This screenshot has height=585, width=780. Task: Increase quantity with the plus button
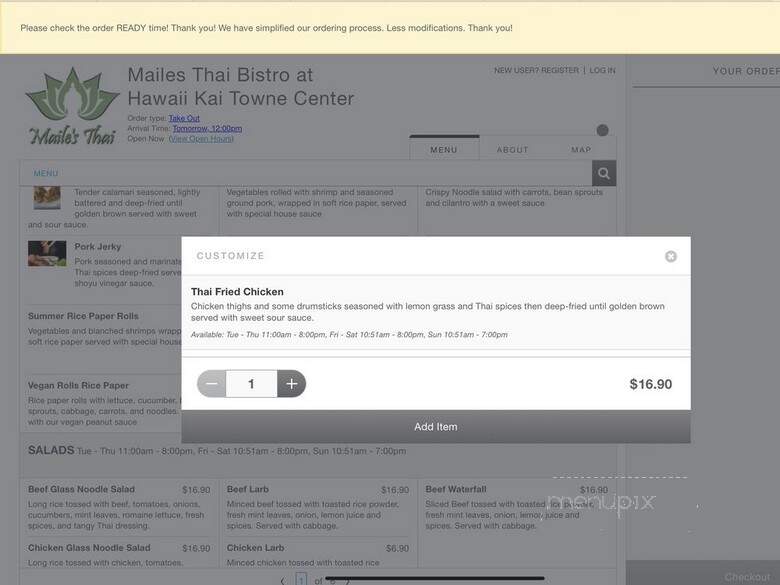292,384
